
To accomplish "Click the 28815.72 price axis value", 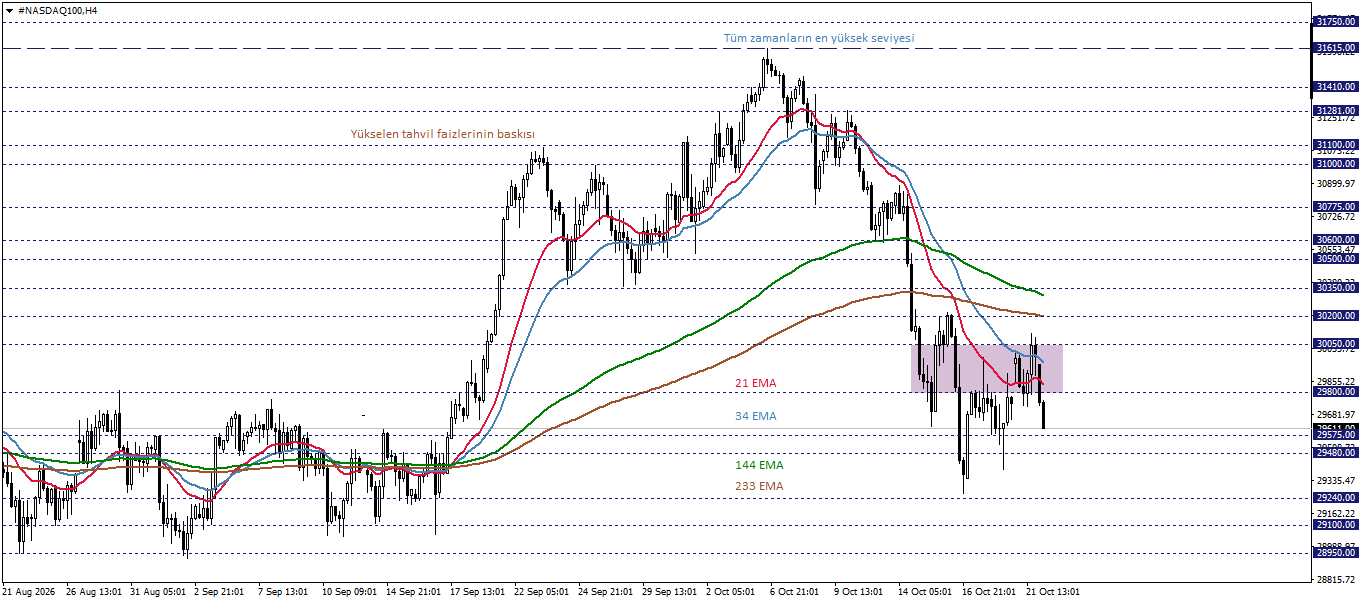I will tap(1336, 579).
